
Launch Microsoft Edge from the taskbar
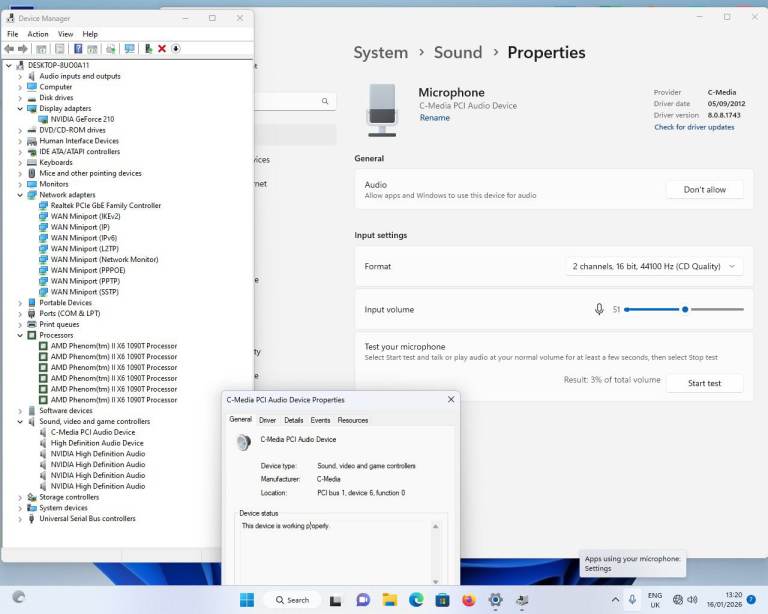click(415, 600)
